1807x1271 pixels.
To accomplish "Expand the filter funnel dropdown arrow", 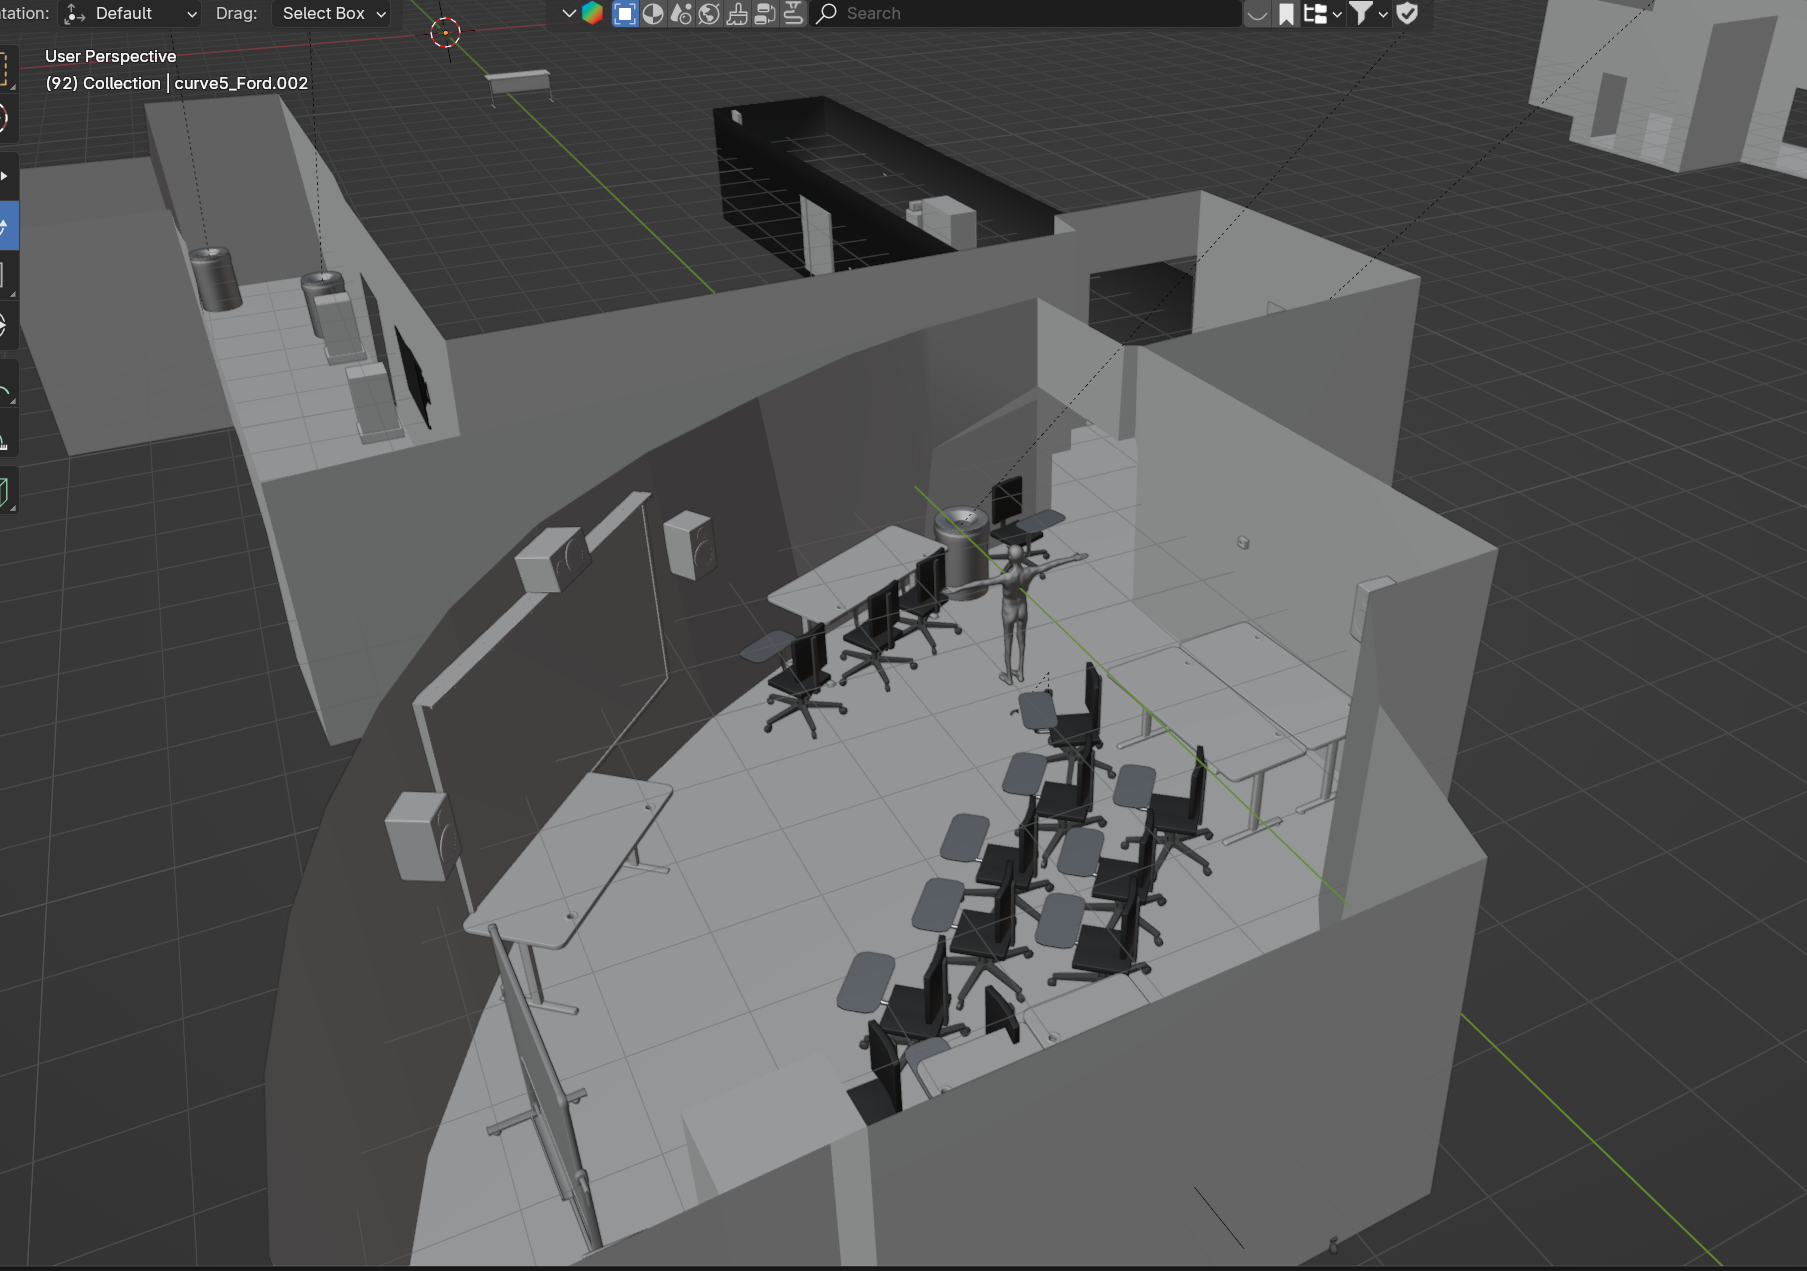I will (1383, 13).
